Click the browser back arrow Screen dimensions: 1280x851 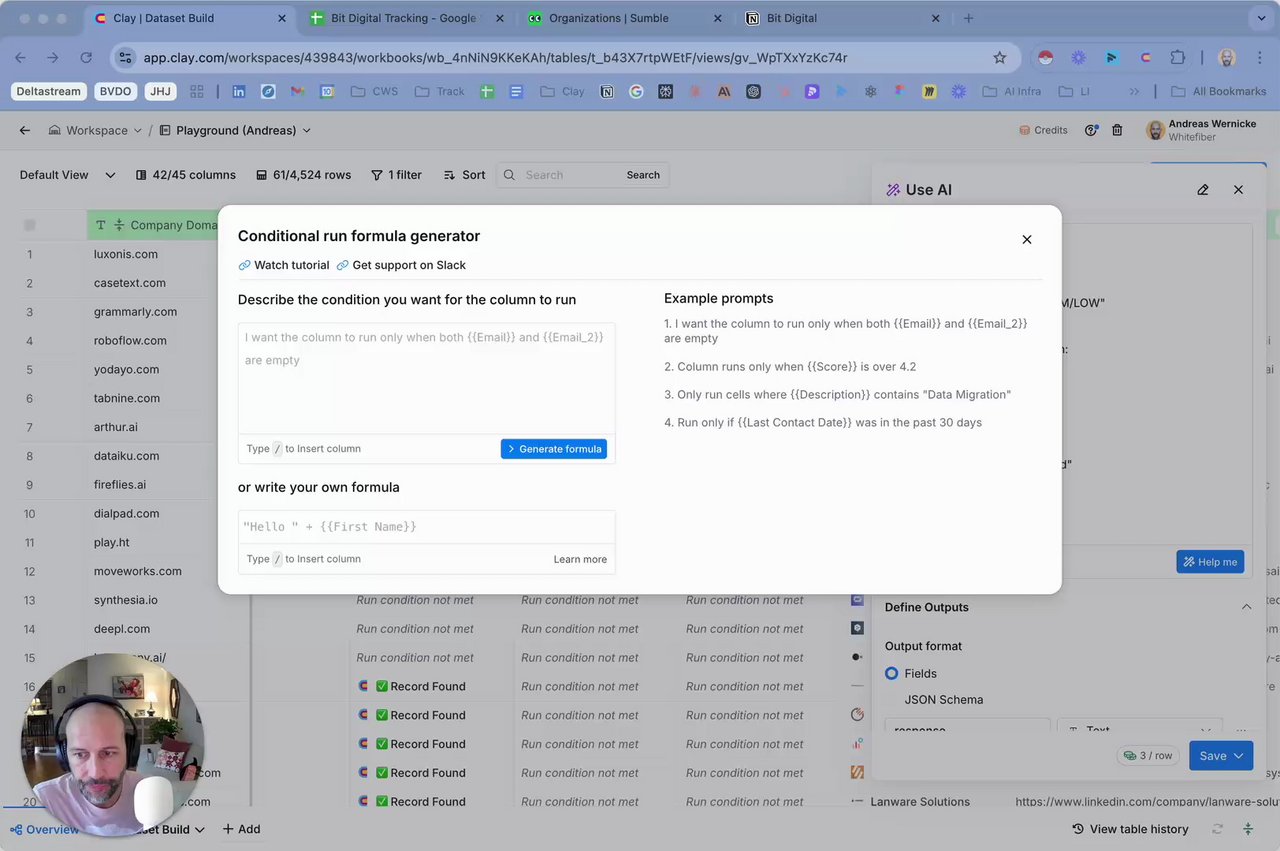point(21,58)
